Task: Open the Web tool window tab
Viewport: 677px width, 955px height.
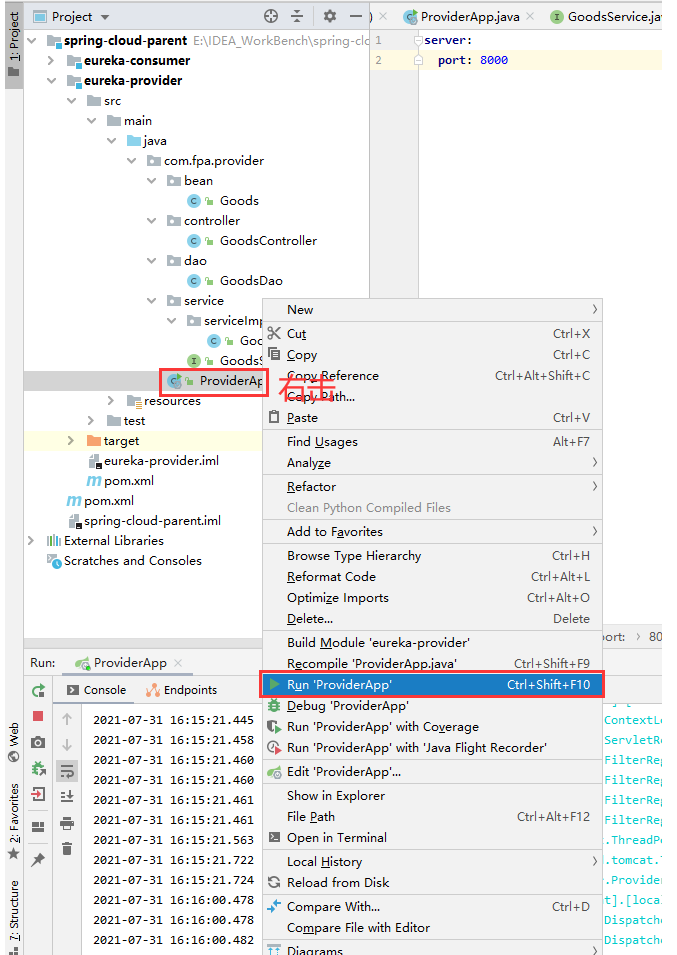Action: (13, 742)
